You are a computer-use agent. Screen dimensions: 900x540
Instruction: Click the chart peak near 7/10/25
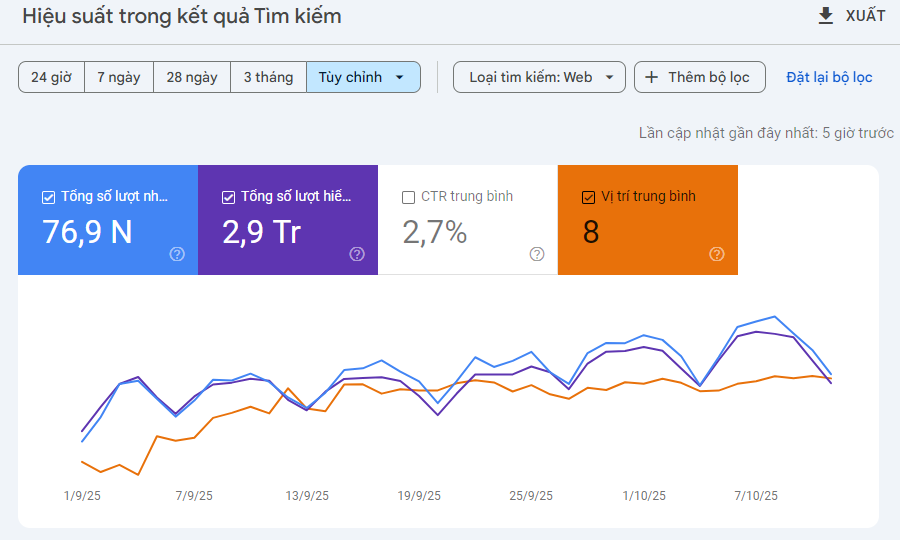pyautogui.click(x=774, y=316)
